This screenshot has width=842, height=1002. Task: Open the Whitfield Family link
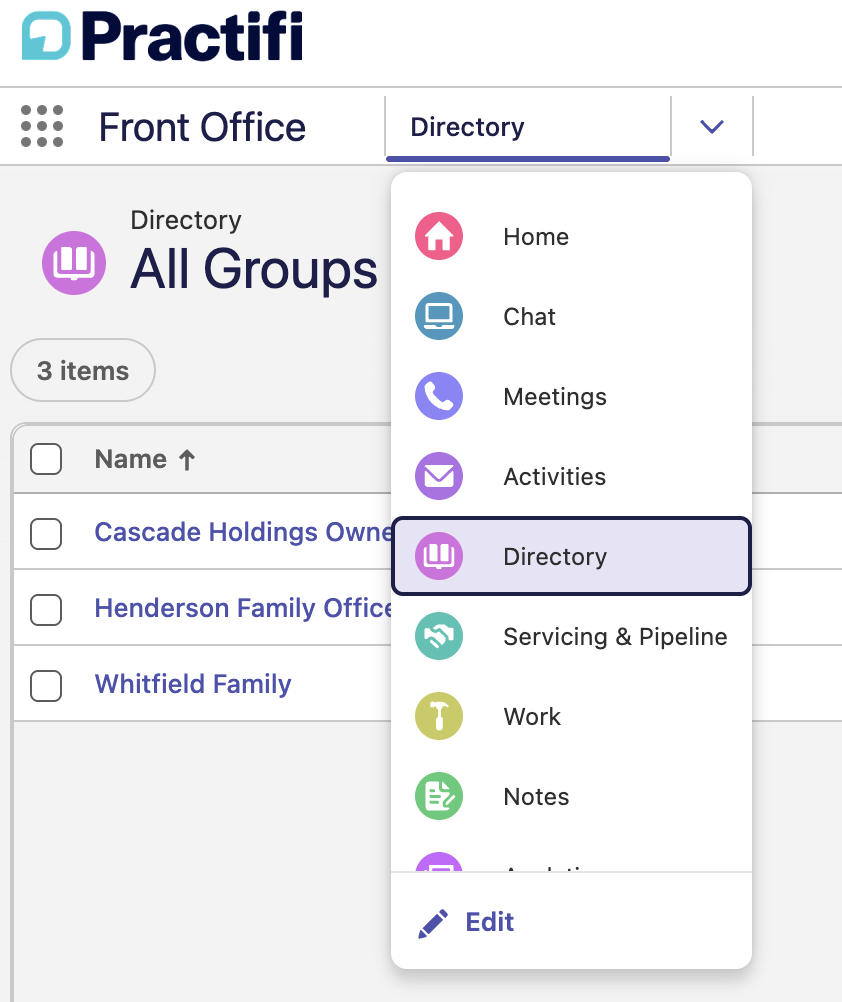click(x=193, y=684)
